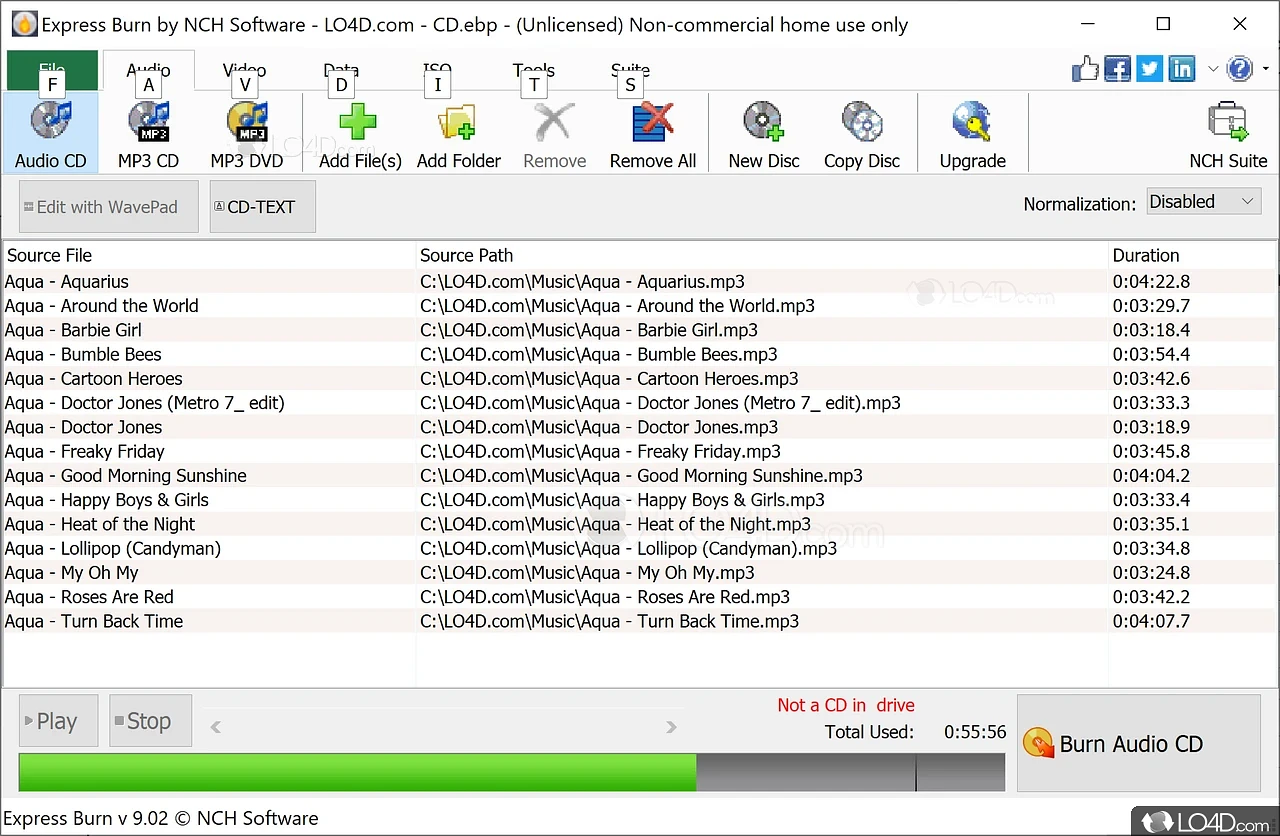Open the Twitter share icon

tap(1150, 69)
